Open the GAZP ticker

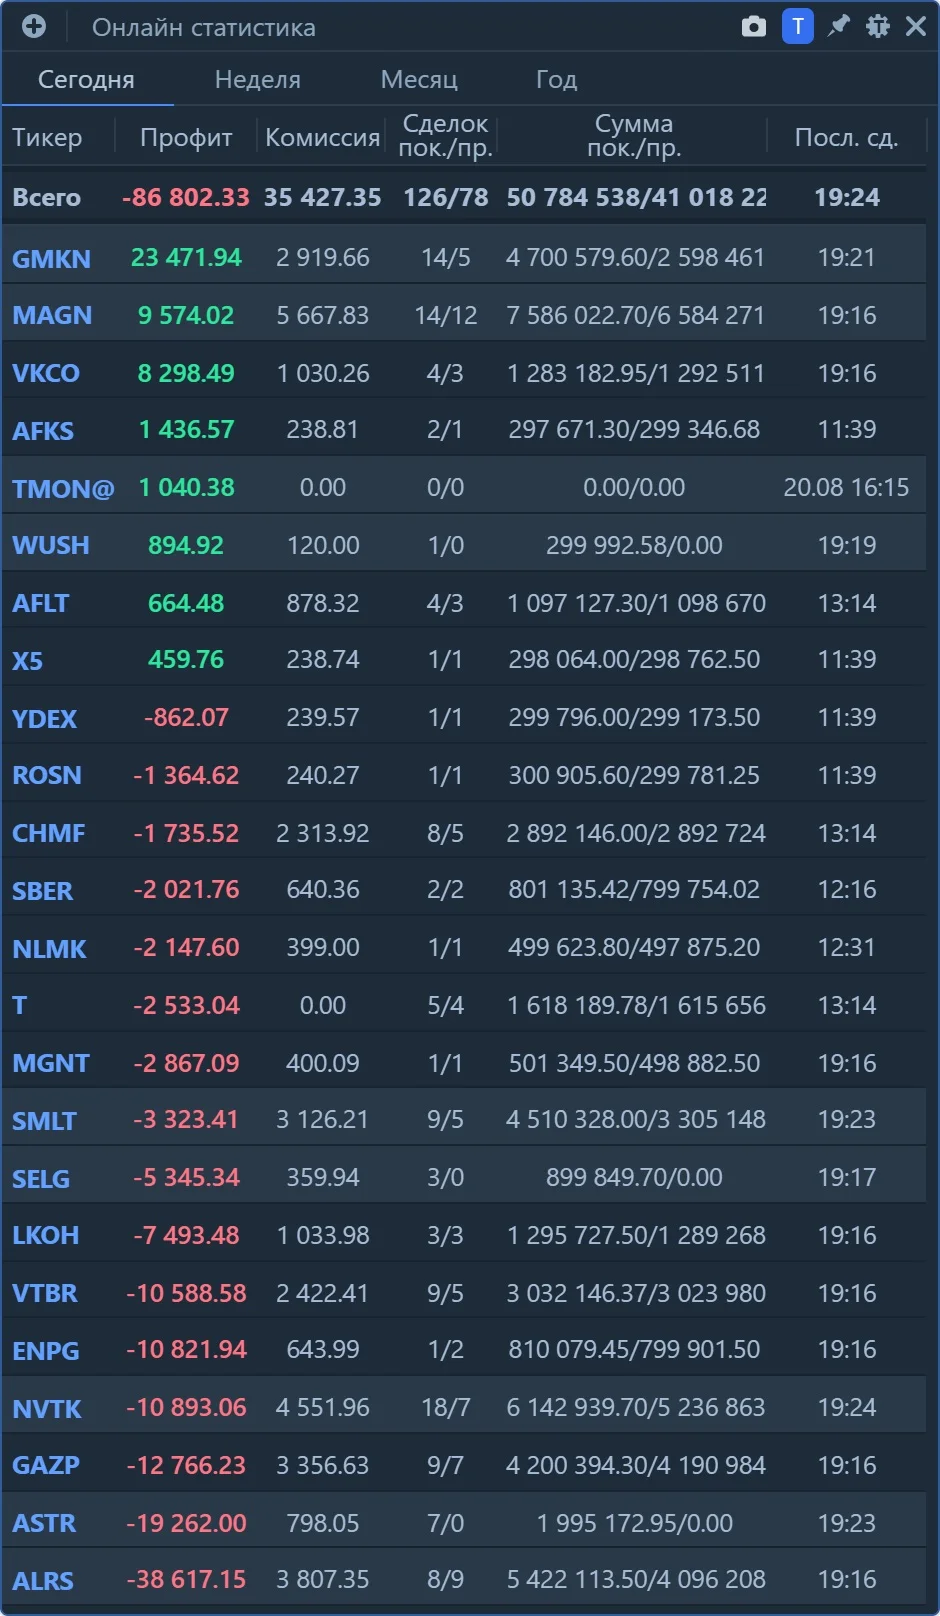pyautogui.click(x=46, y=1465)
